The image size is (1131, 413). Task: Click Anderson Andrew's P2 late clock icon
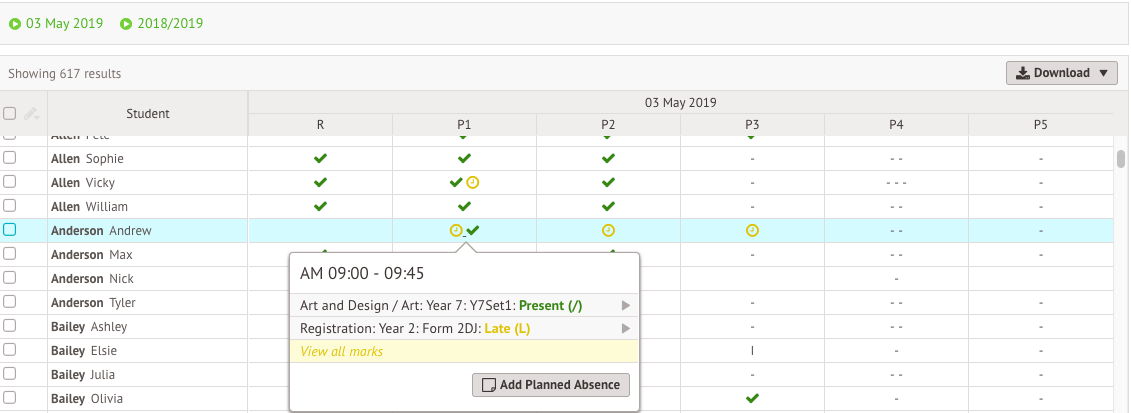coord(608,231)
